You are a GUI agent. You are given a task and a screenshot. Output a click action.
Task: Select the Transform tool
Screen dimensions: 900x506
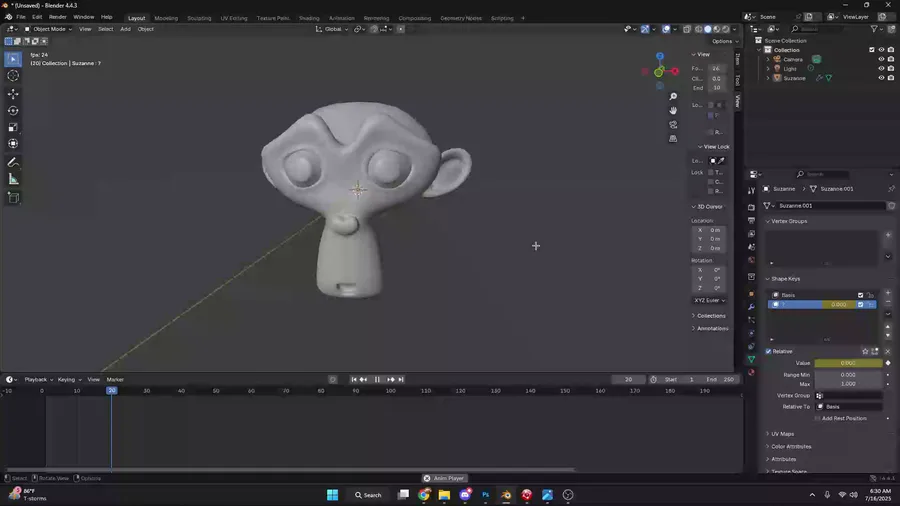coord(13,143)
